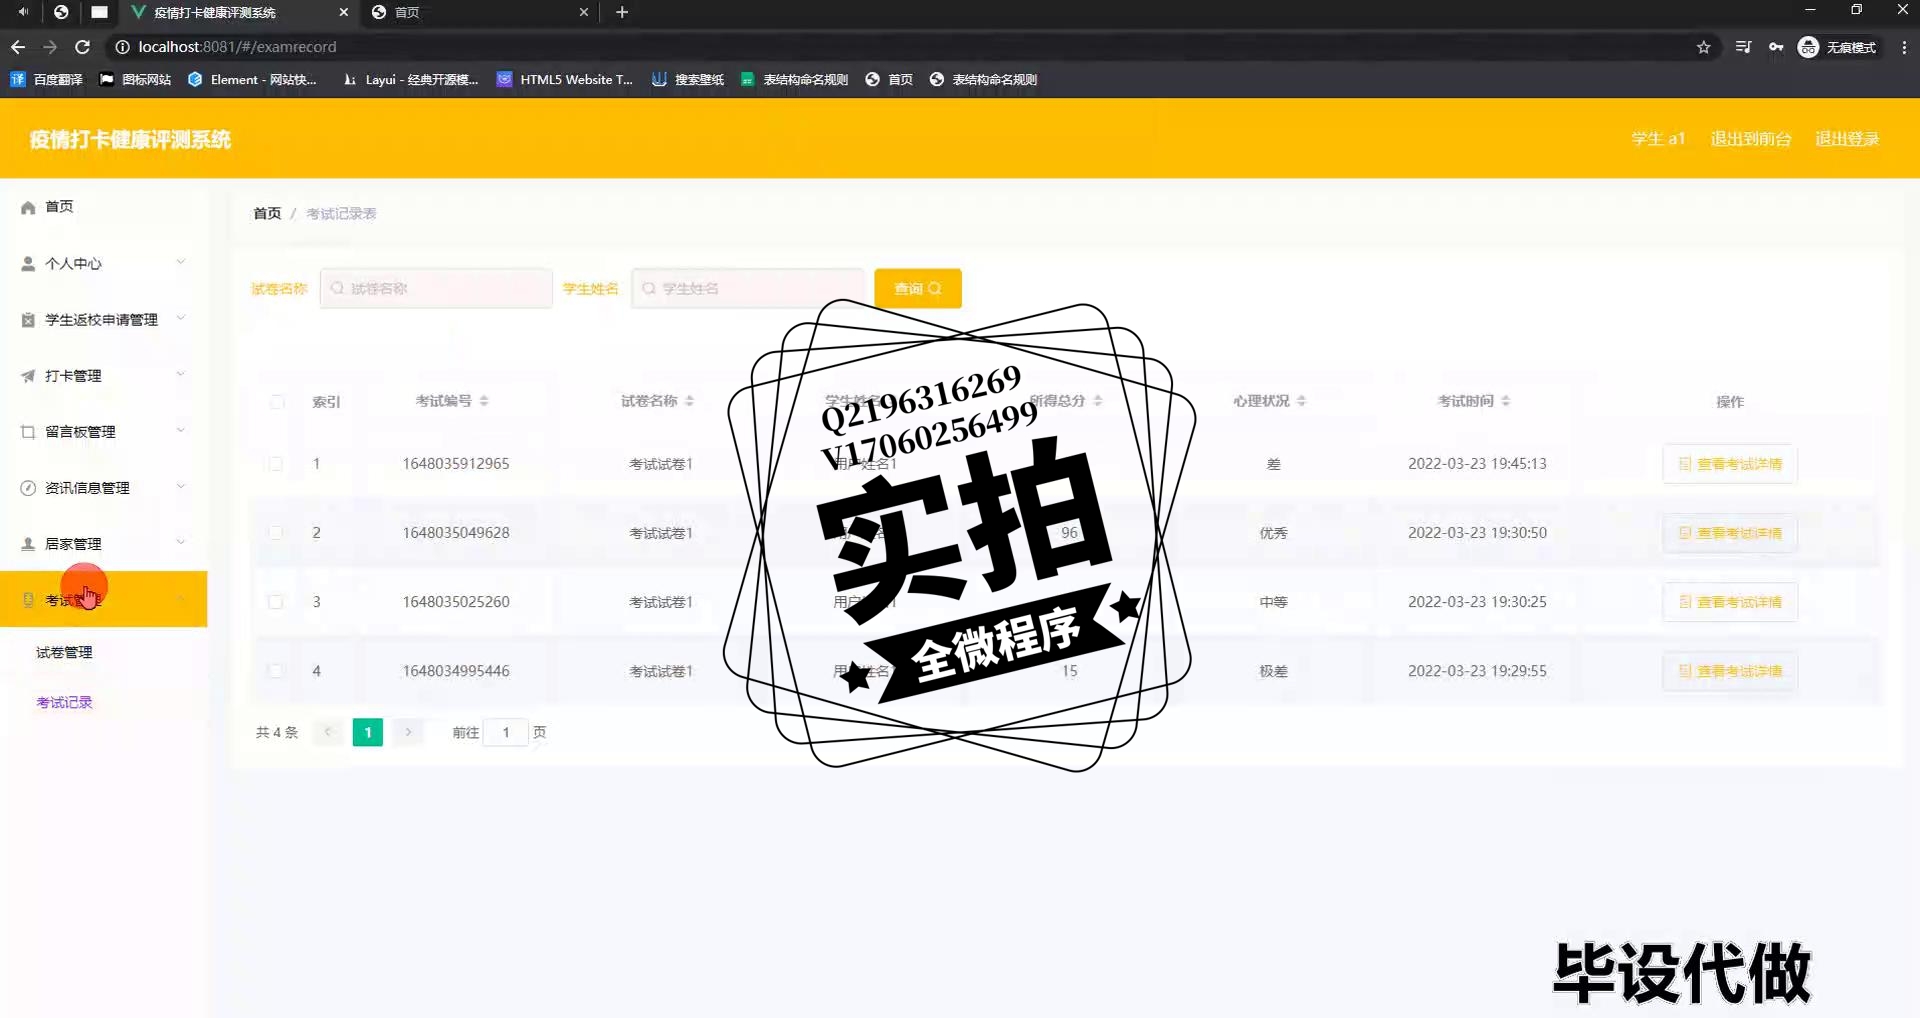Open password key icon in toolbar

1776,47
